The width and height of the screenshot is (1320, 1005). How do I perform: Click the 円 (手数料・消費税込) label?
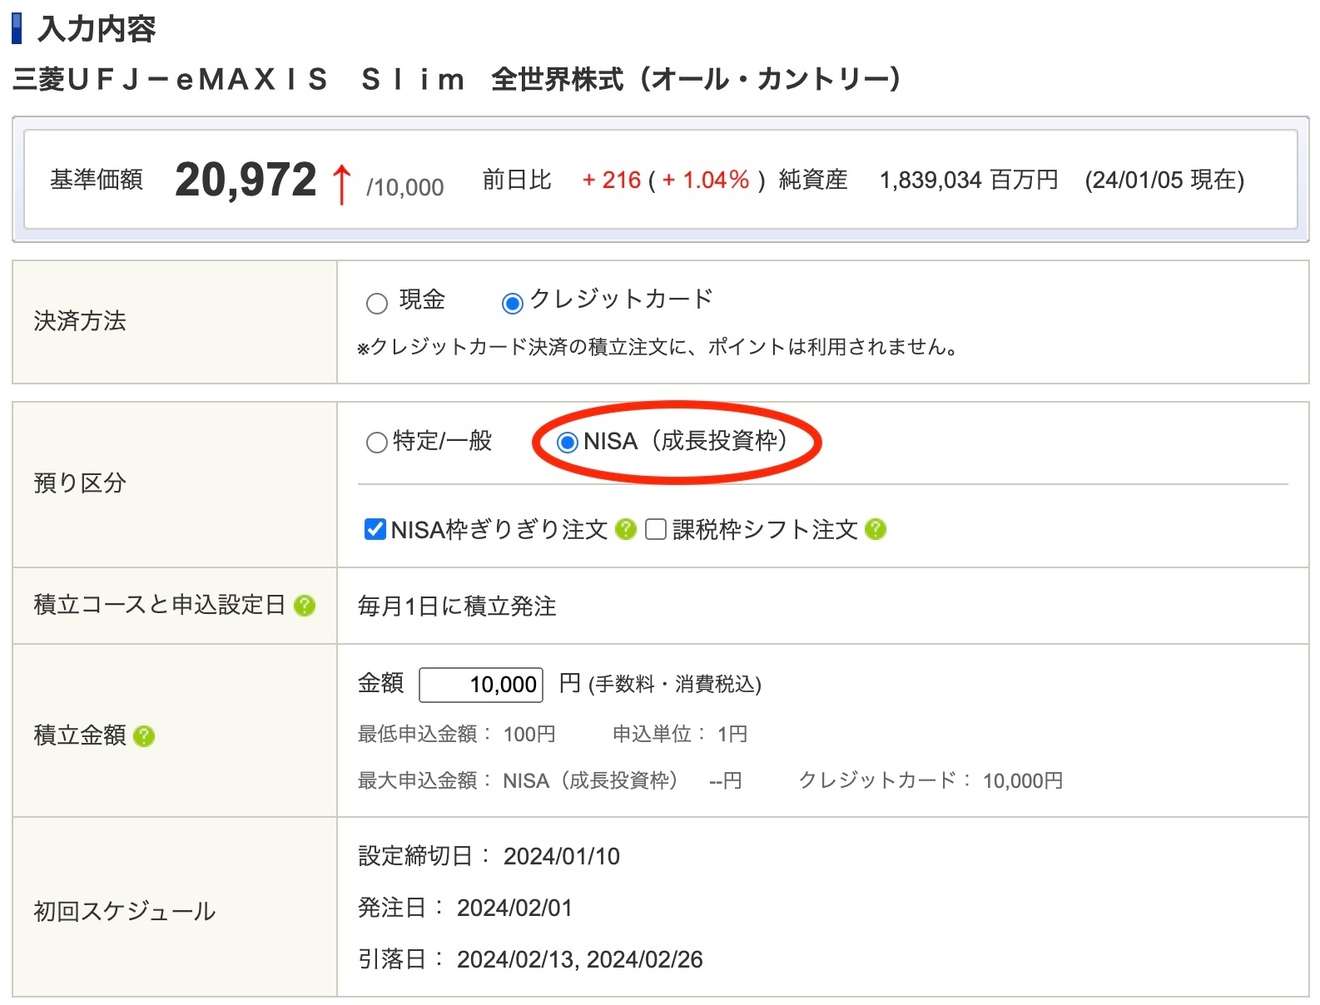point(660,684)
